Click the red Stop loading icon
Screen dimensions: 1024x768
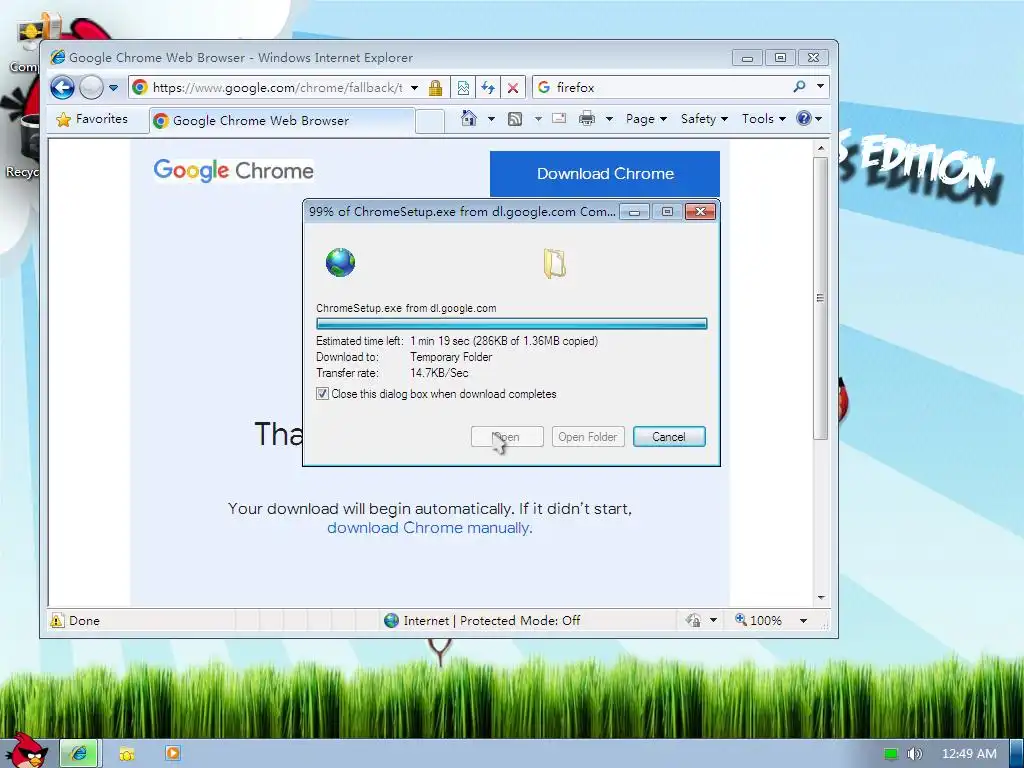513,88
